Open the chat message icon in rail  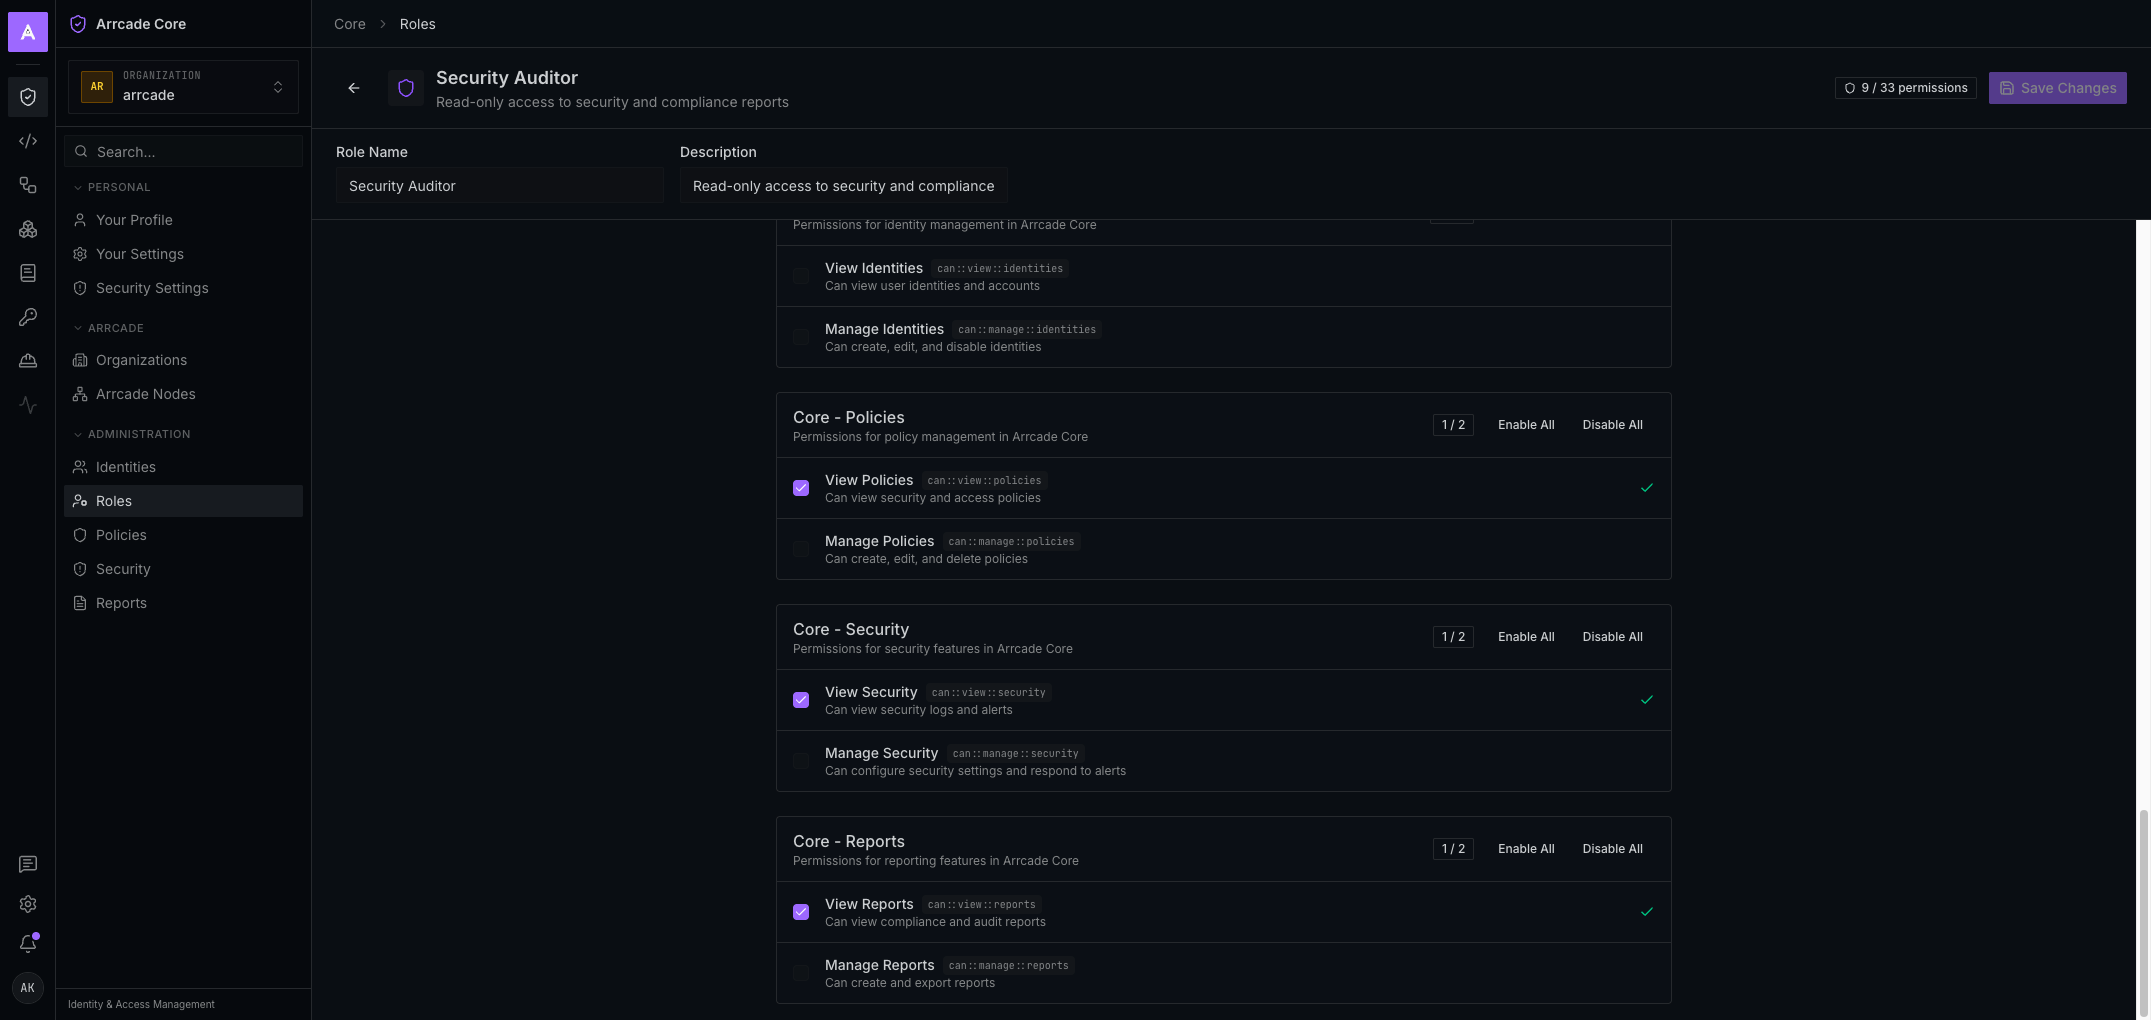28,864
